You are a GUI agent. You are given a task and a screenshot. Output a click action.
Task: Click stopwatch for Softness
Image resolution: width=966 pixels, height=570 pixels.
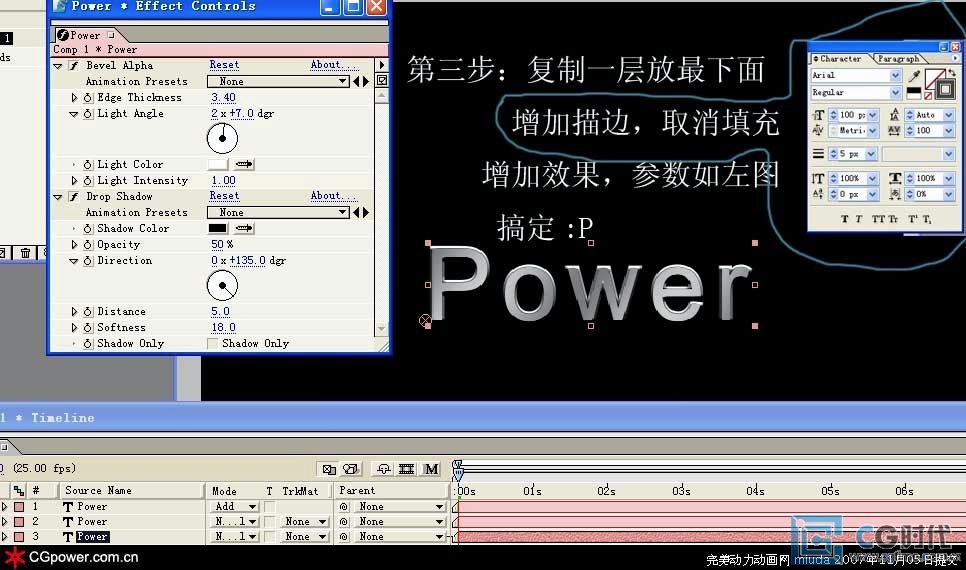pos(87,328)
